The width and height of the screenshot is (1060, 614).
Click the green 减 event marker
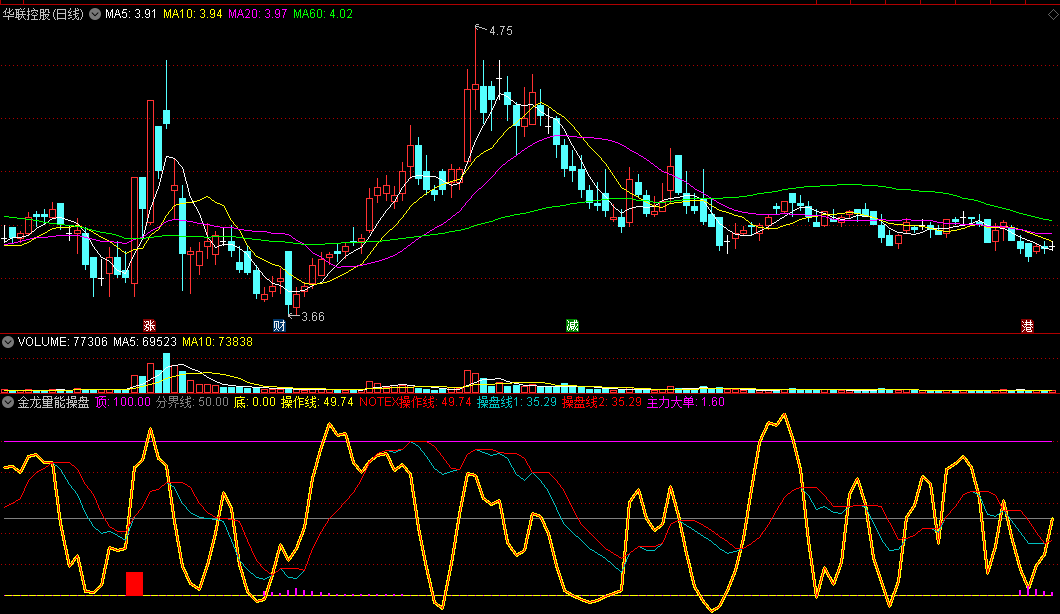(x=573, y=326)
